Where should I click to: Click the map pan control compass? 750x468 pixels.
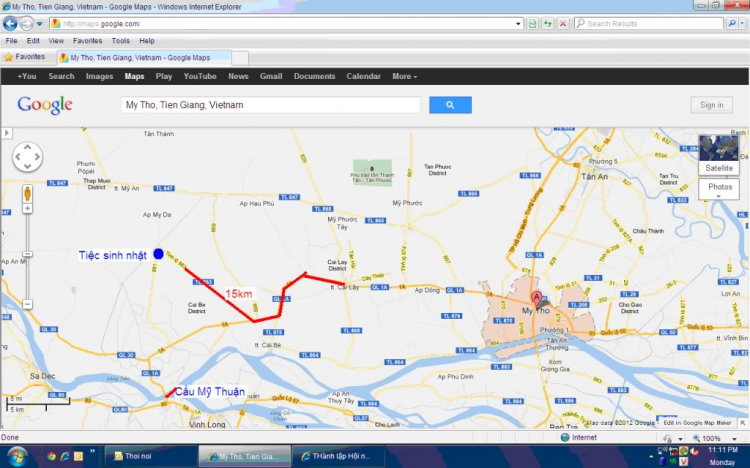27,156
